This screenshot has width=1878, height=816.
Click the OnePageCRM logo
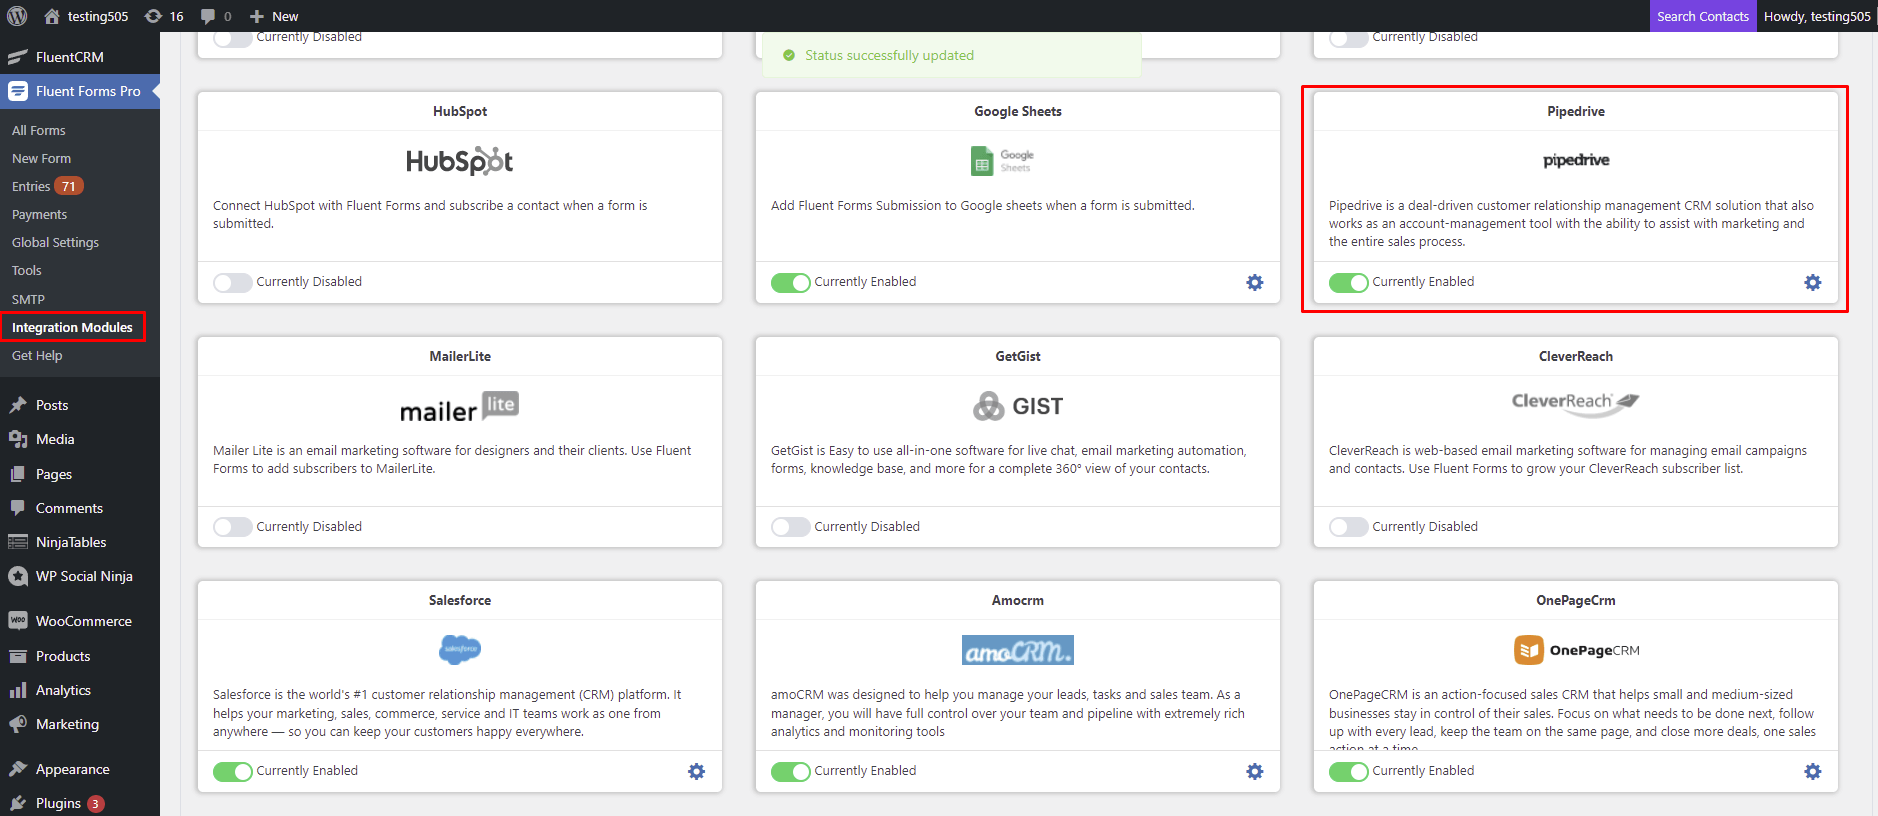click(x=1576, y=650)
